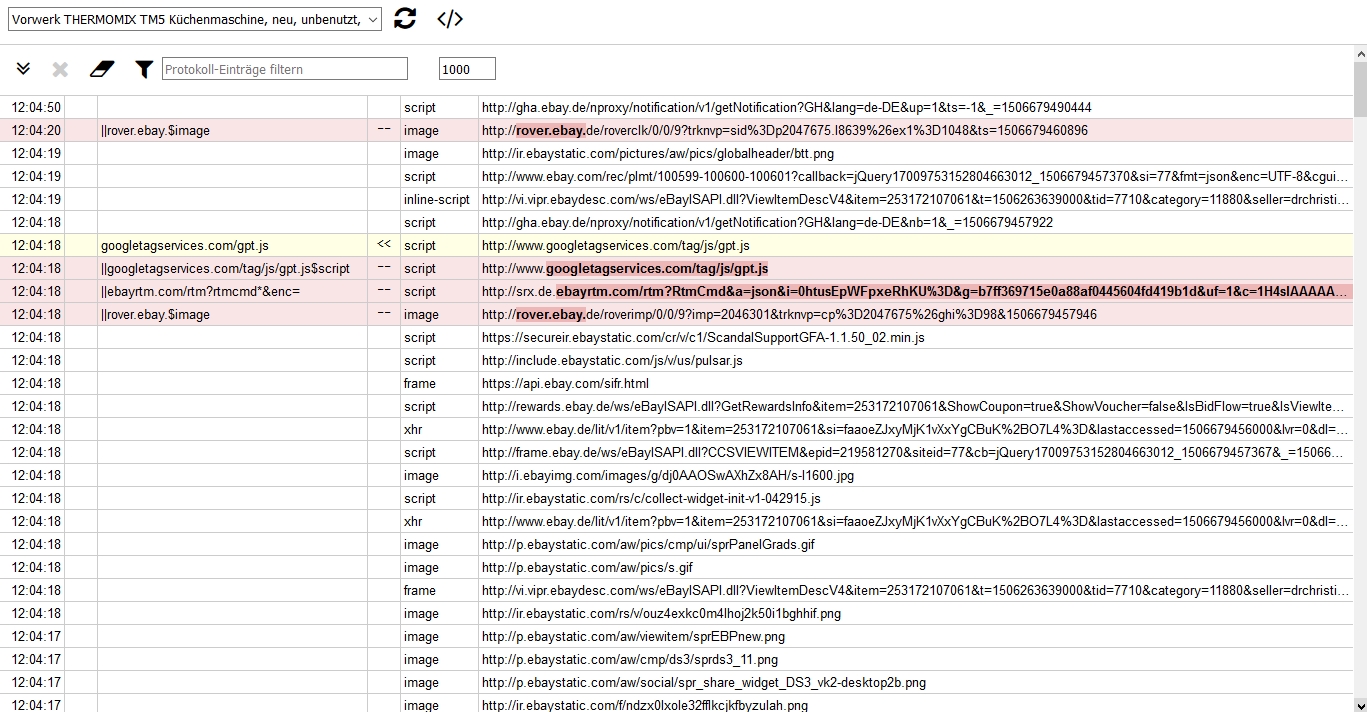The image size is (1367, 712).
Task: Open the ||ebayrtm.com/rtm?rtmcmd*&enc= filter entry
Action: click(200, 292)
